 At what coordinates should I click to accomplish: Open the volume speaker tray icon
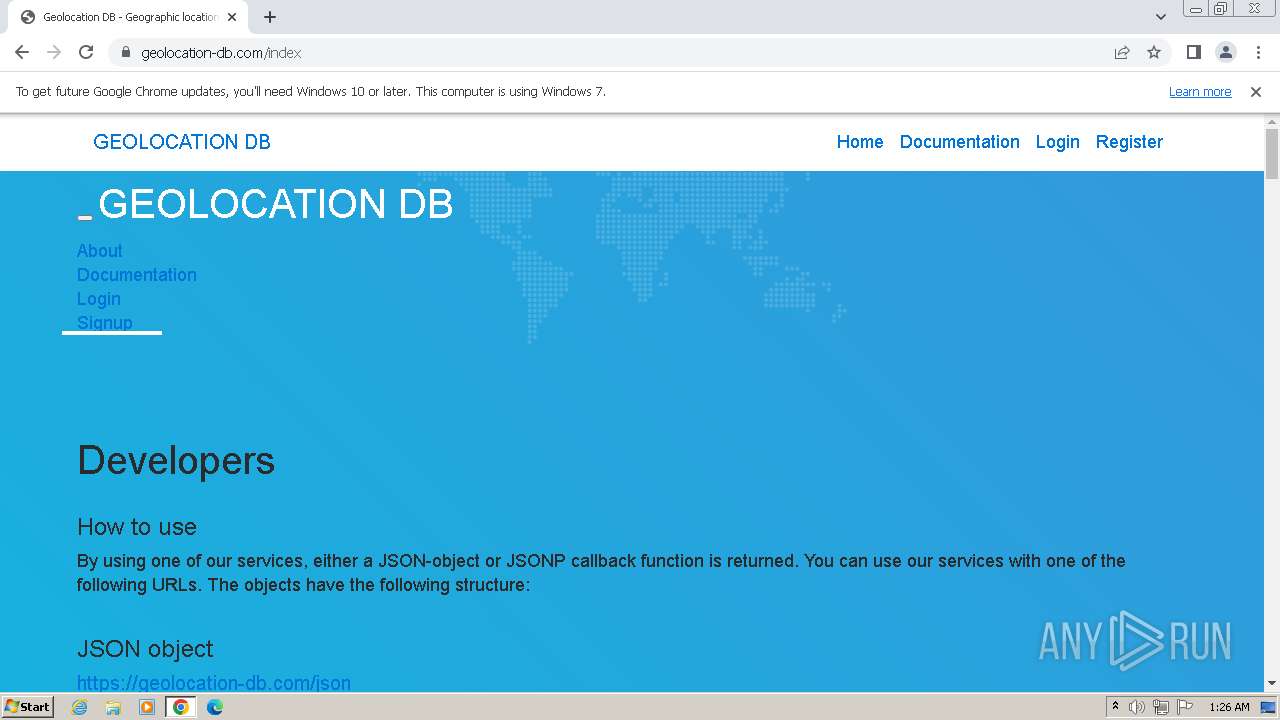1137,707
